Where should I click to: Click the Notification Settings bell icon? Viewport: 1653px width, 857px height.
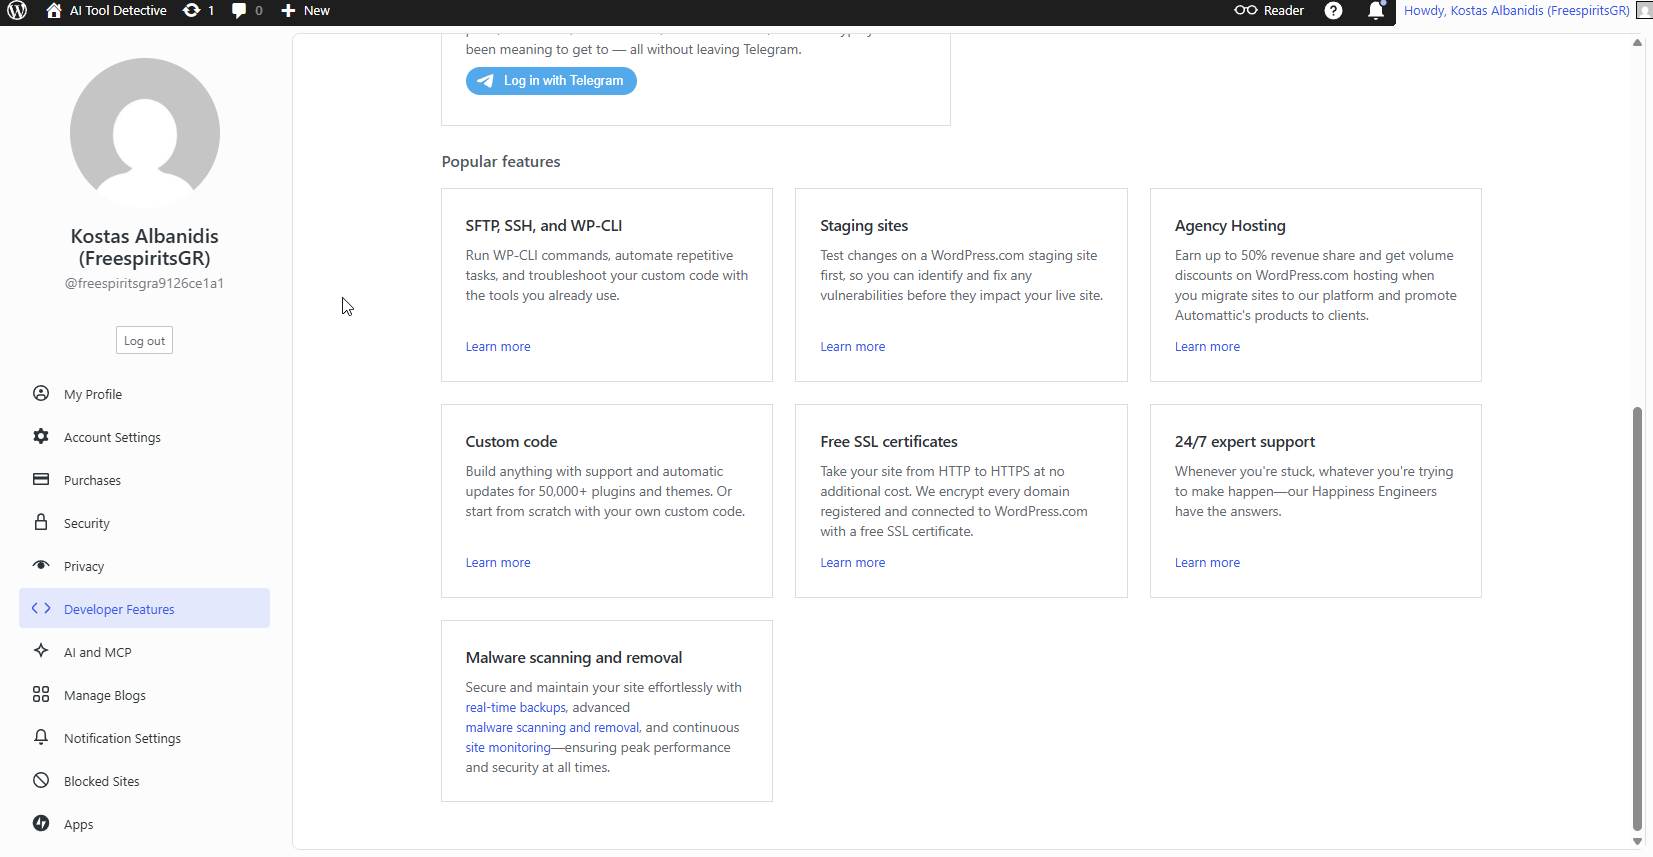[41, 737]
